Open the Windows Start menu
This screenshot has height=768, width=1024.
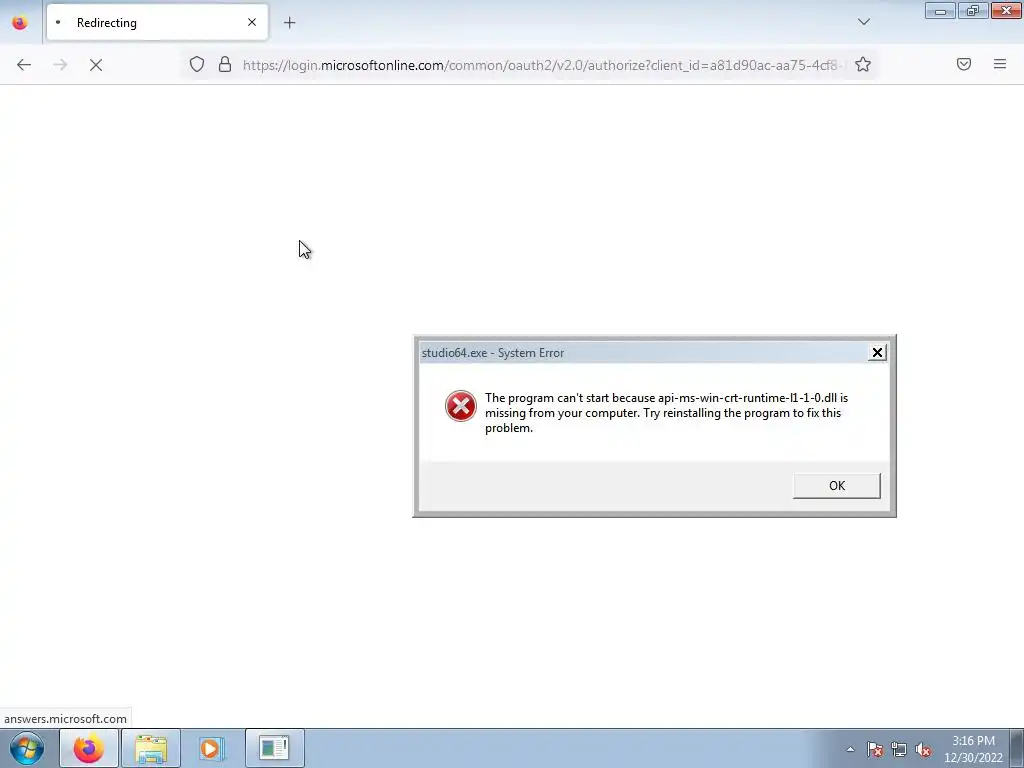27,748
